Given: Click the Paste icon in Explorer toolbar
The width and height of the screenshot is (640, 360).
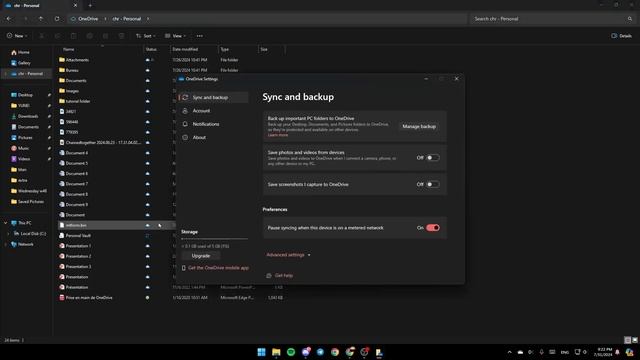Looking at the screenshot, I should [x=73, y=36].
